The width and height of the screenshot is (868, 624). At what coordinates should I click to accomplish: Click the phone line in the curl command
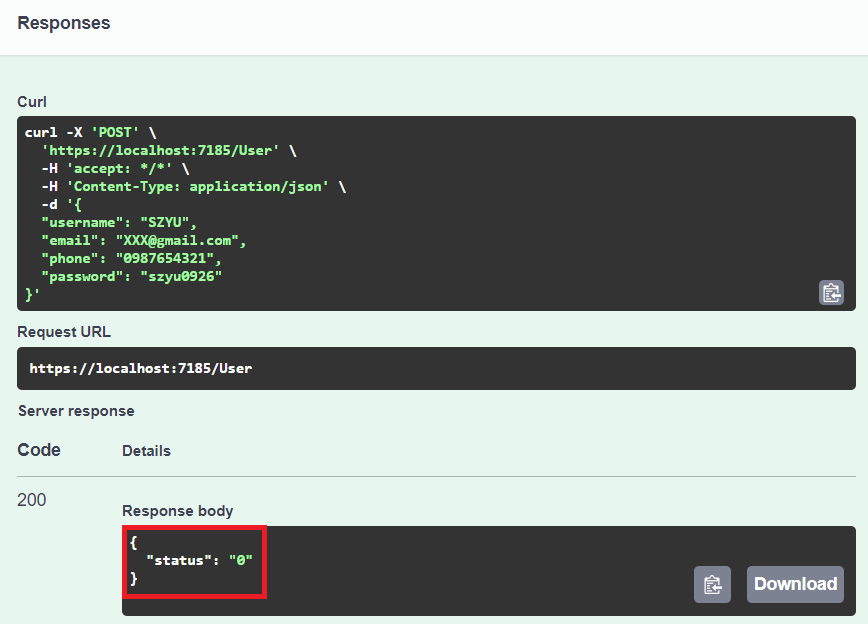tap(130, 258)
